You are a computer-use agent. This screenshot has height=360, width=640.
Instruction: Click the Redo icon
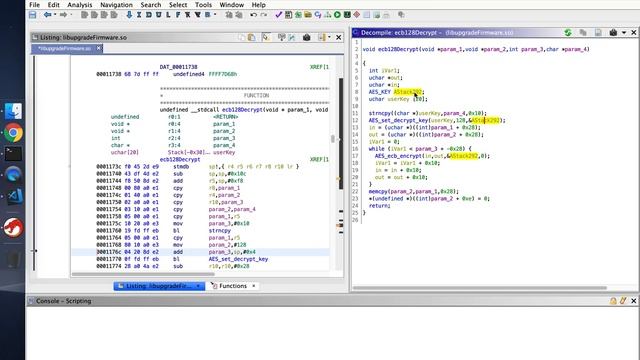click(264, 15)
